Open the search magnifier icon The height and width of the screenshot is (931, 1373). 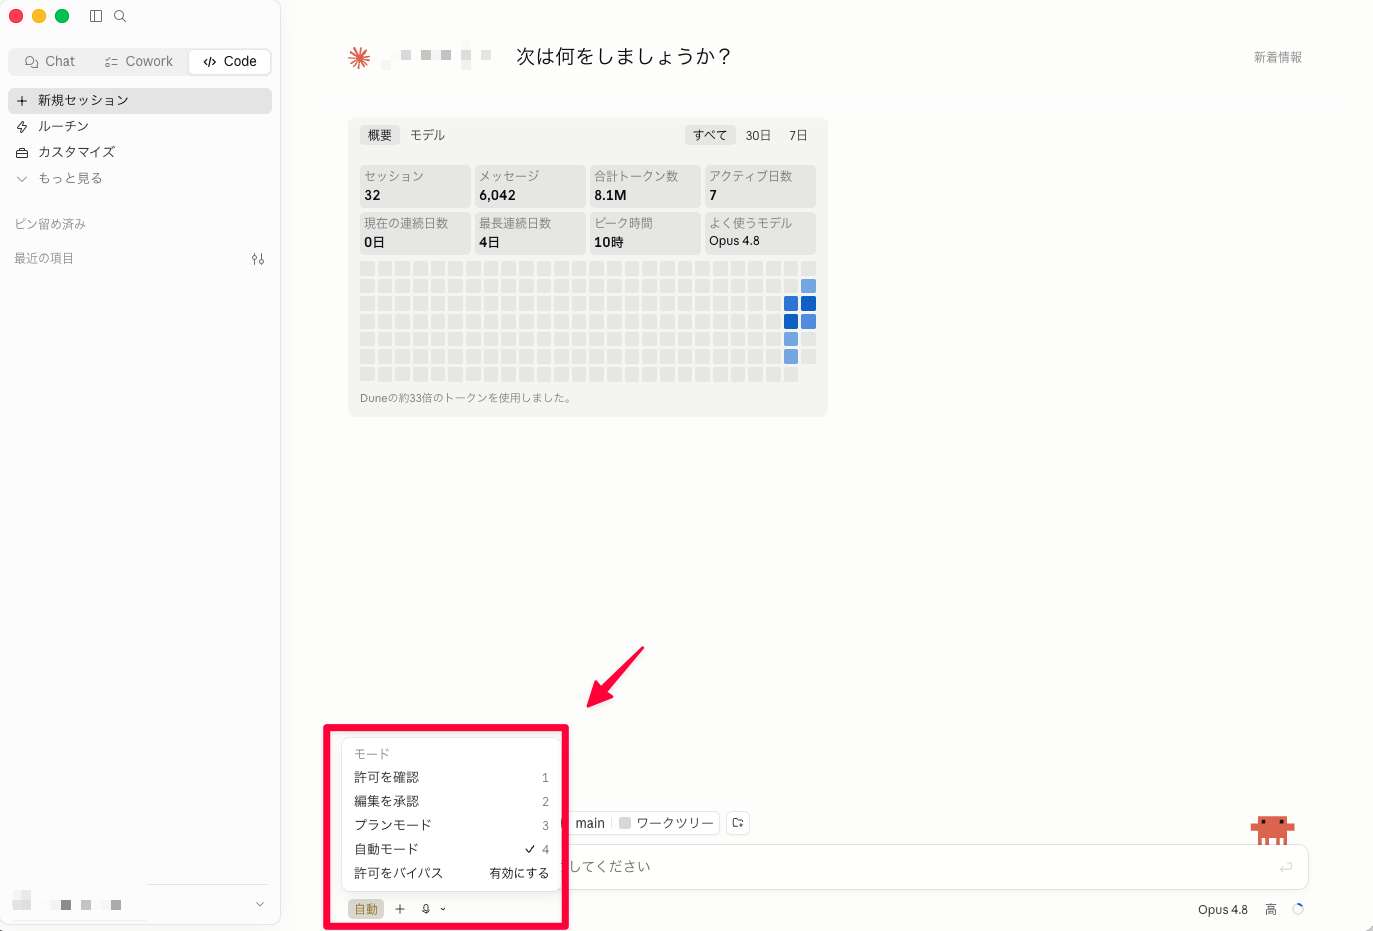(x=120, y=16)
